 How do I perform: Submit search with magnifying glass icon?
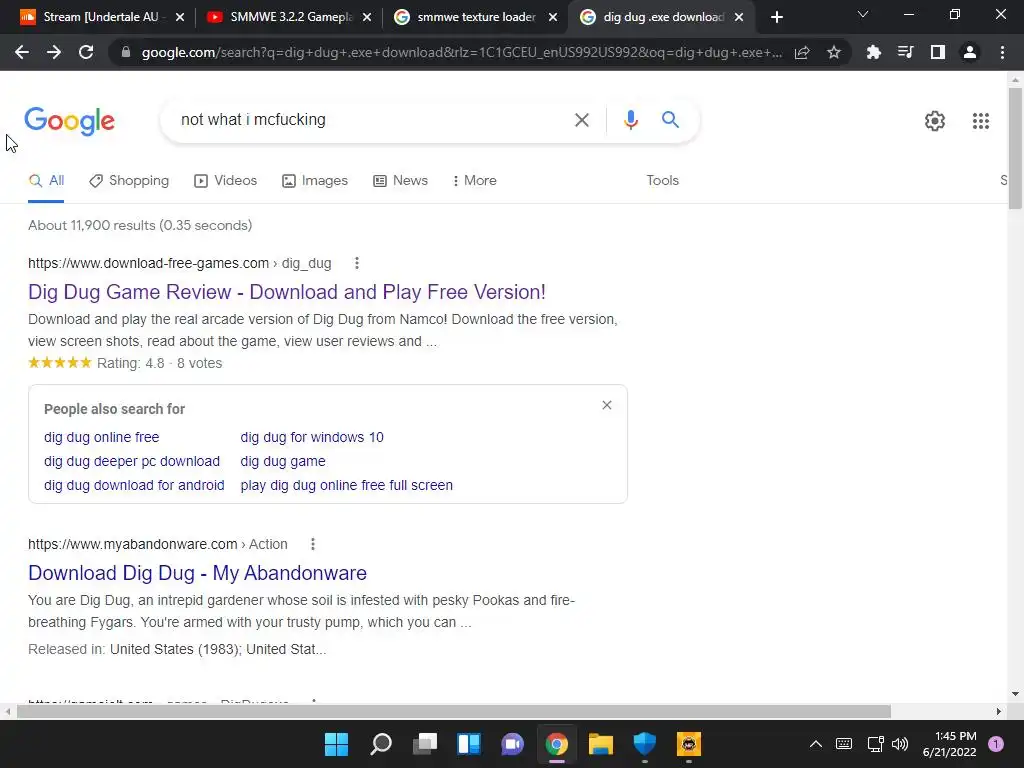[x=670, y=120]
